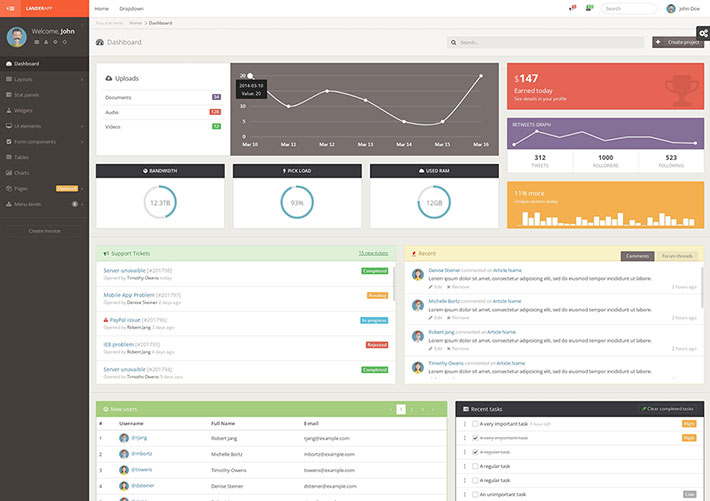Open the settings gears panel icon
Viewport: 710px width, 501px height.
[703, 34]
